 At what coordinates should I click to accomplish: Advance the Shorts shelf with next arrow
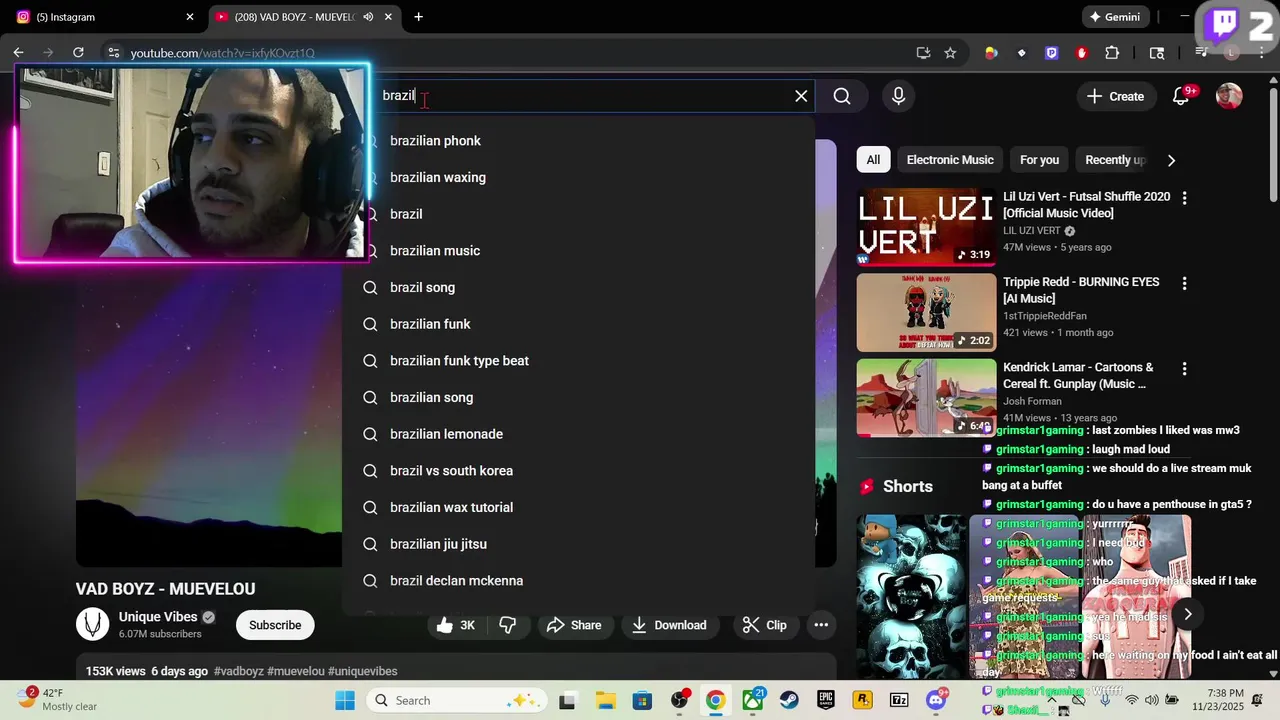click(x=1187, y=614)
